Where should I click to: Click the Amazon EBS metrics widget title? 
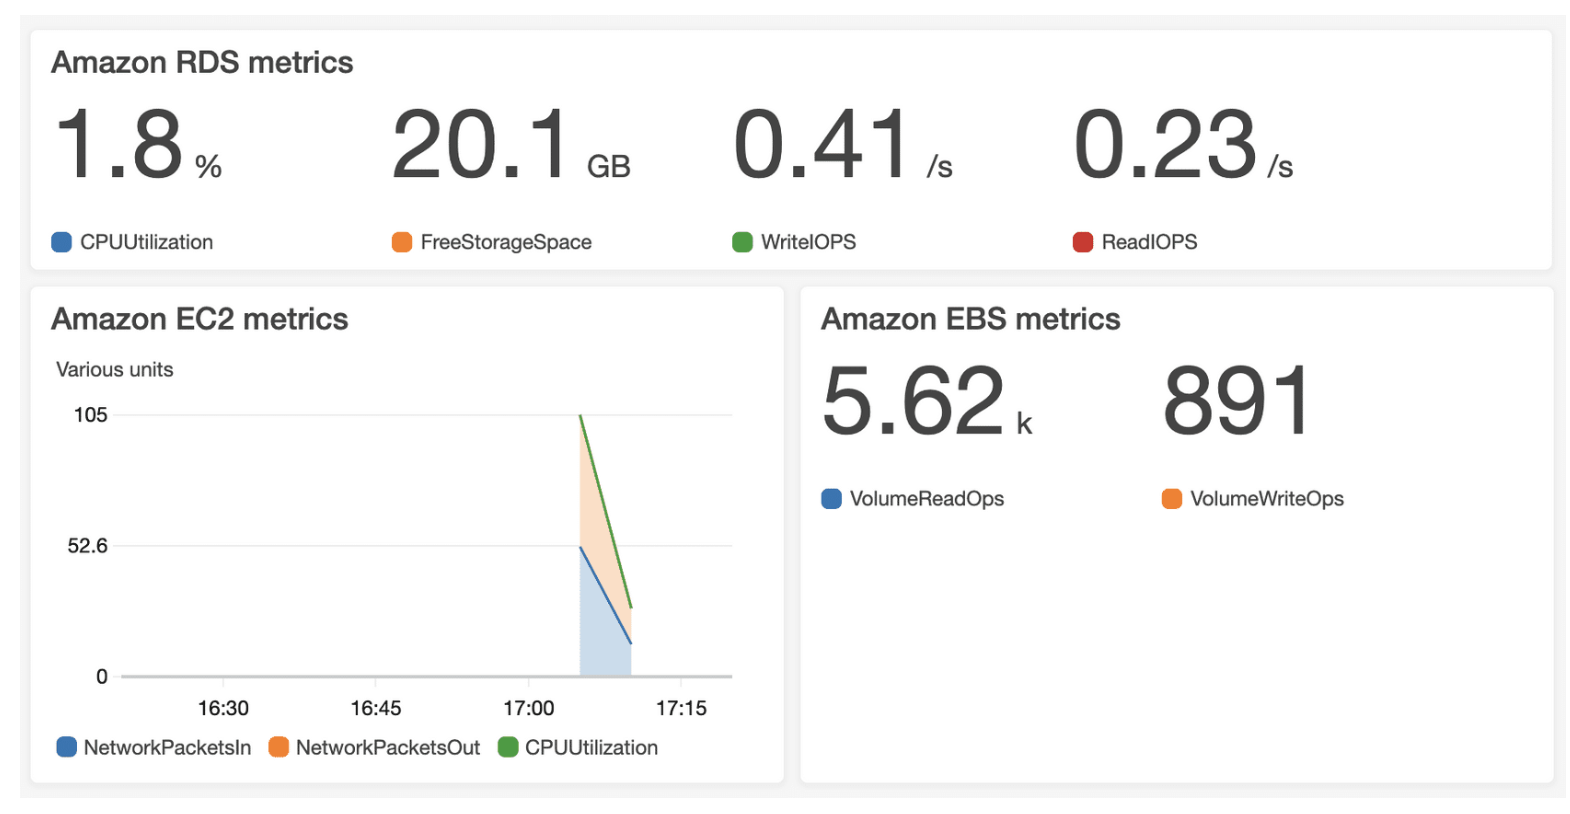970,319
